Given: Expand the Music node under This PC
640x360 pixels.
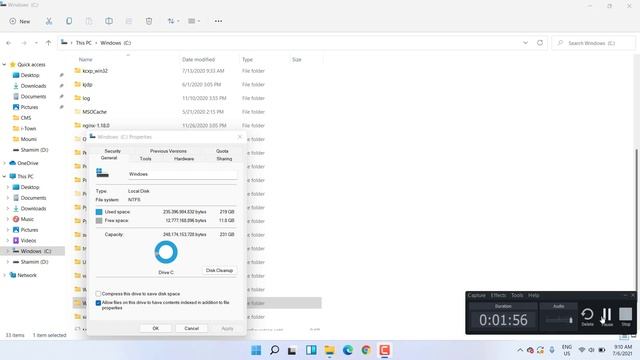Looking at the screenshot, I should (8, 219).
